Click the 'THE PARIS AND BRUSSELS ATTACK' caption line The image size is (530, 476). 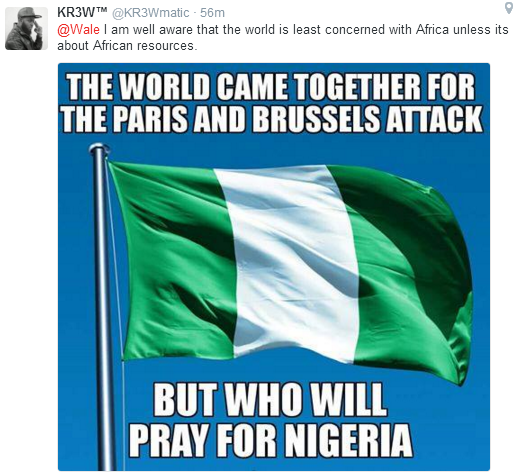(271, 119)
